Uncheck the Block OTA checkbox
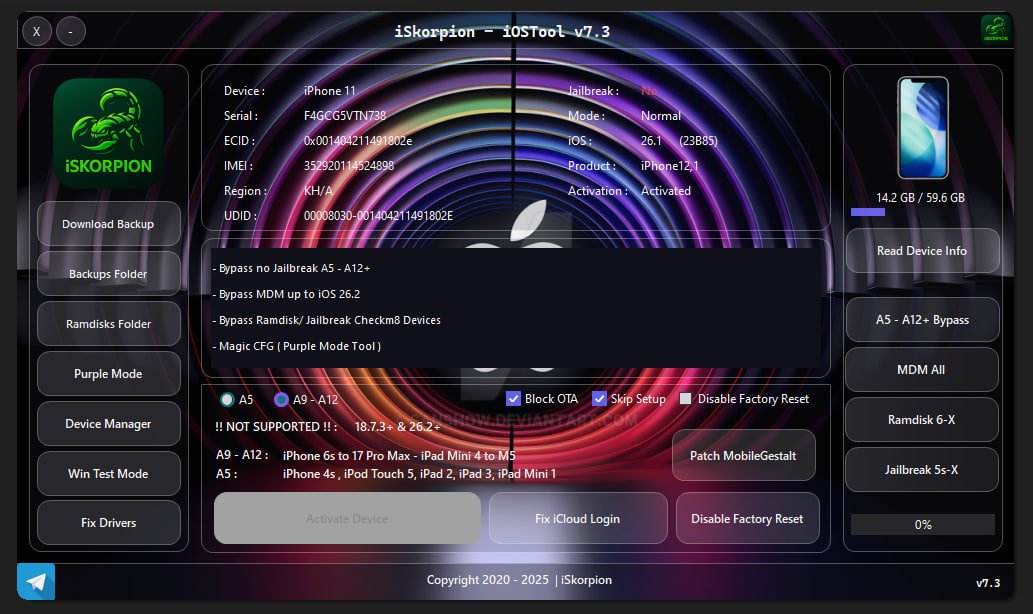Screen dimensions: 1033x614 pyautogui.click(x=513, y=399)
